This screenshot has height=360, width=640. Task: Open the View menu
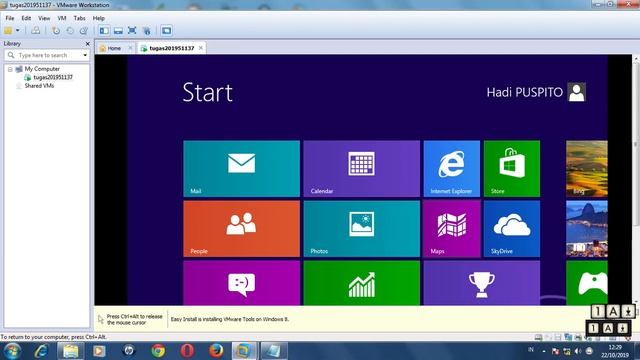(x=44, y=18)
